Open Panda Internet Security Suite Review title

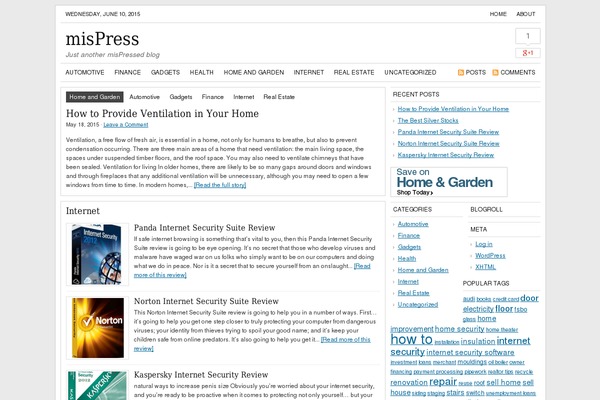coord(204,228)
